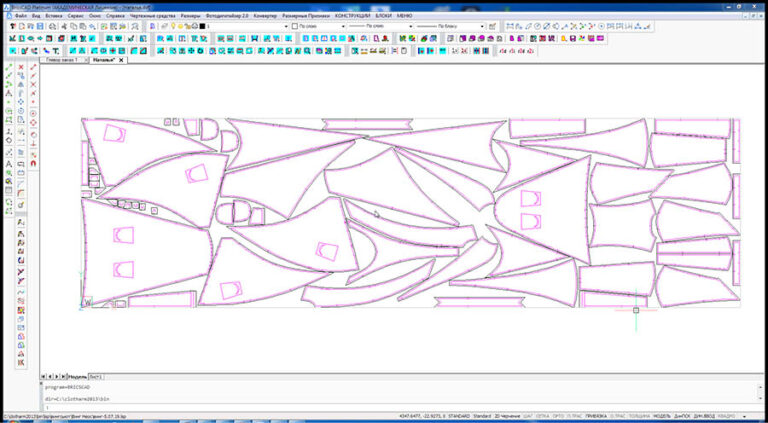
Task: Open the Фотодигитайзер 2.0 menu
Action: pos(227,16)
